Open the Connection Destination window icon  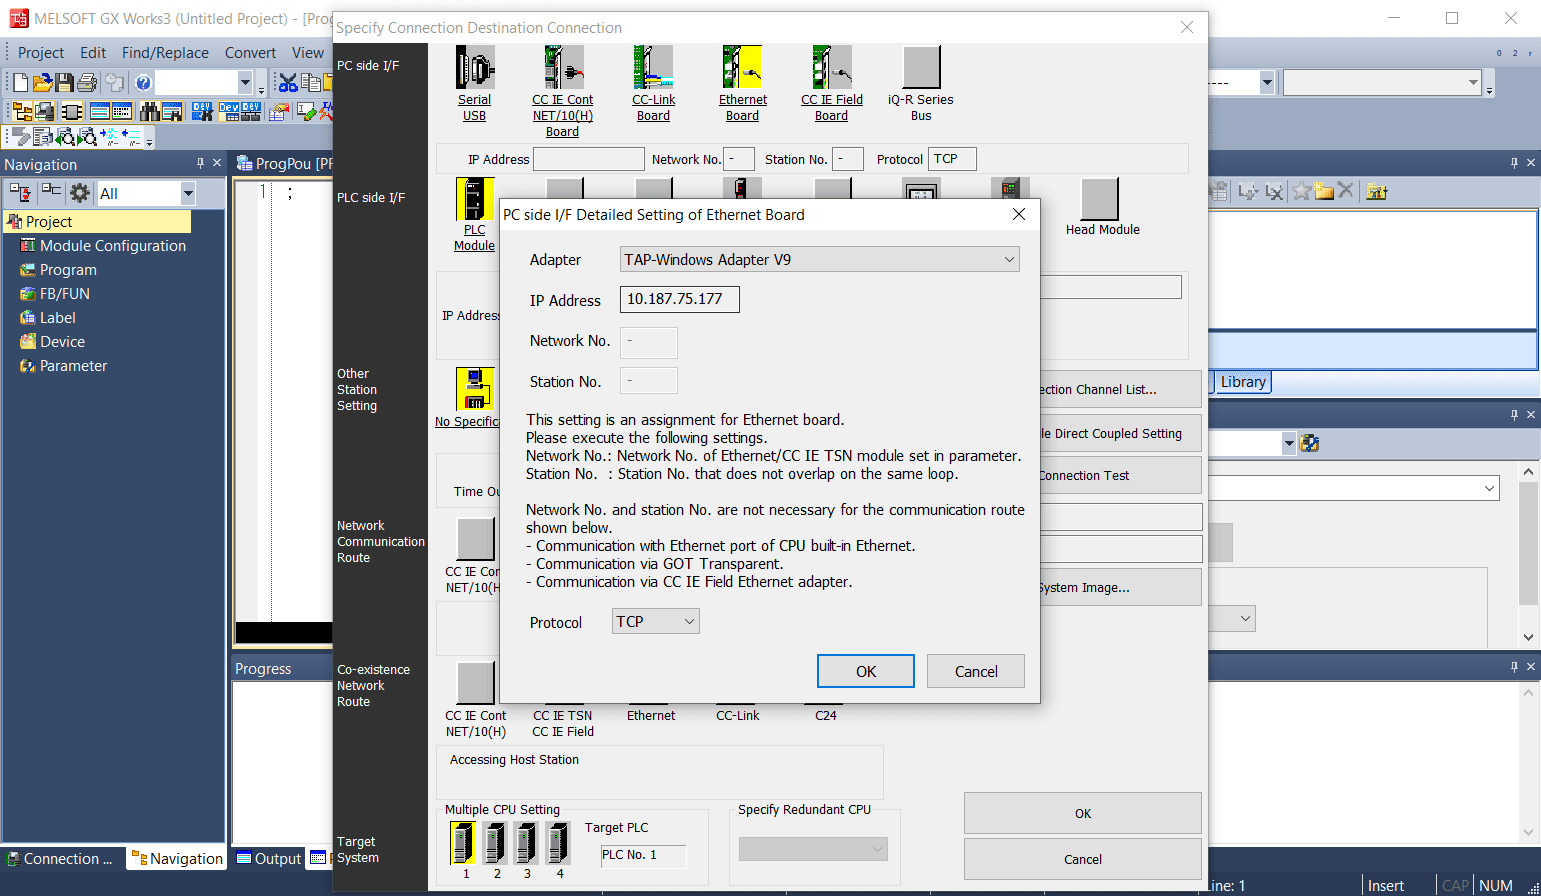coord(44,111)
